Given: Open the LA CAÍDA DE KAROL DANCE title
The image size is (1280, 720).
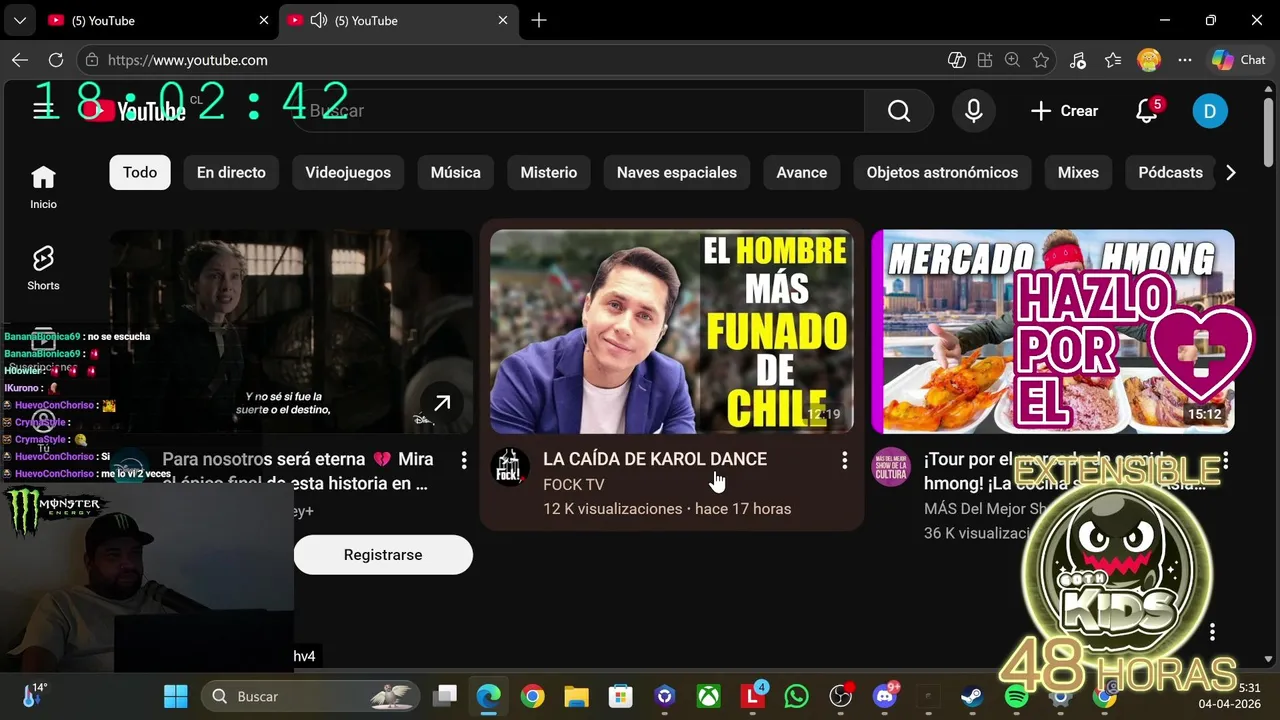Looking at the screenshot, I should (655, 459).
